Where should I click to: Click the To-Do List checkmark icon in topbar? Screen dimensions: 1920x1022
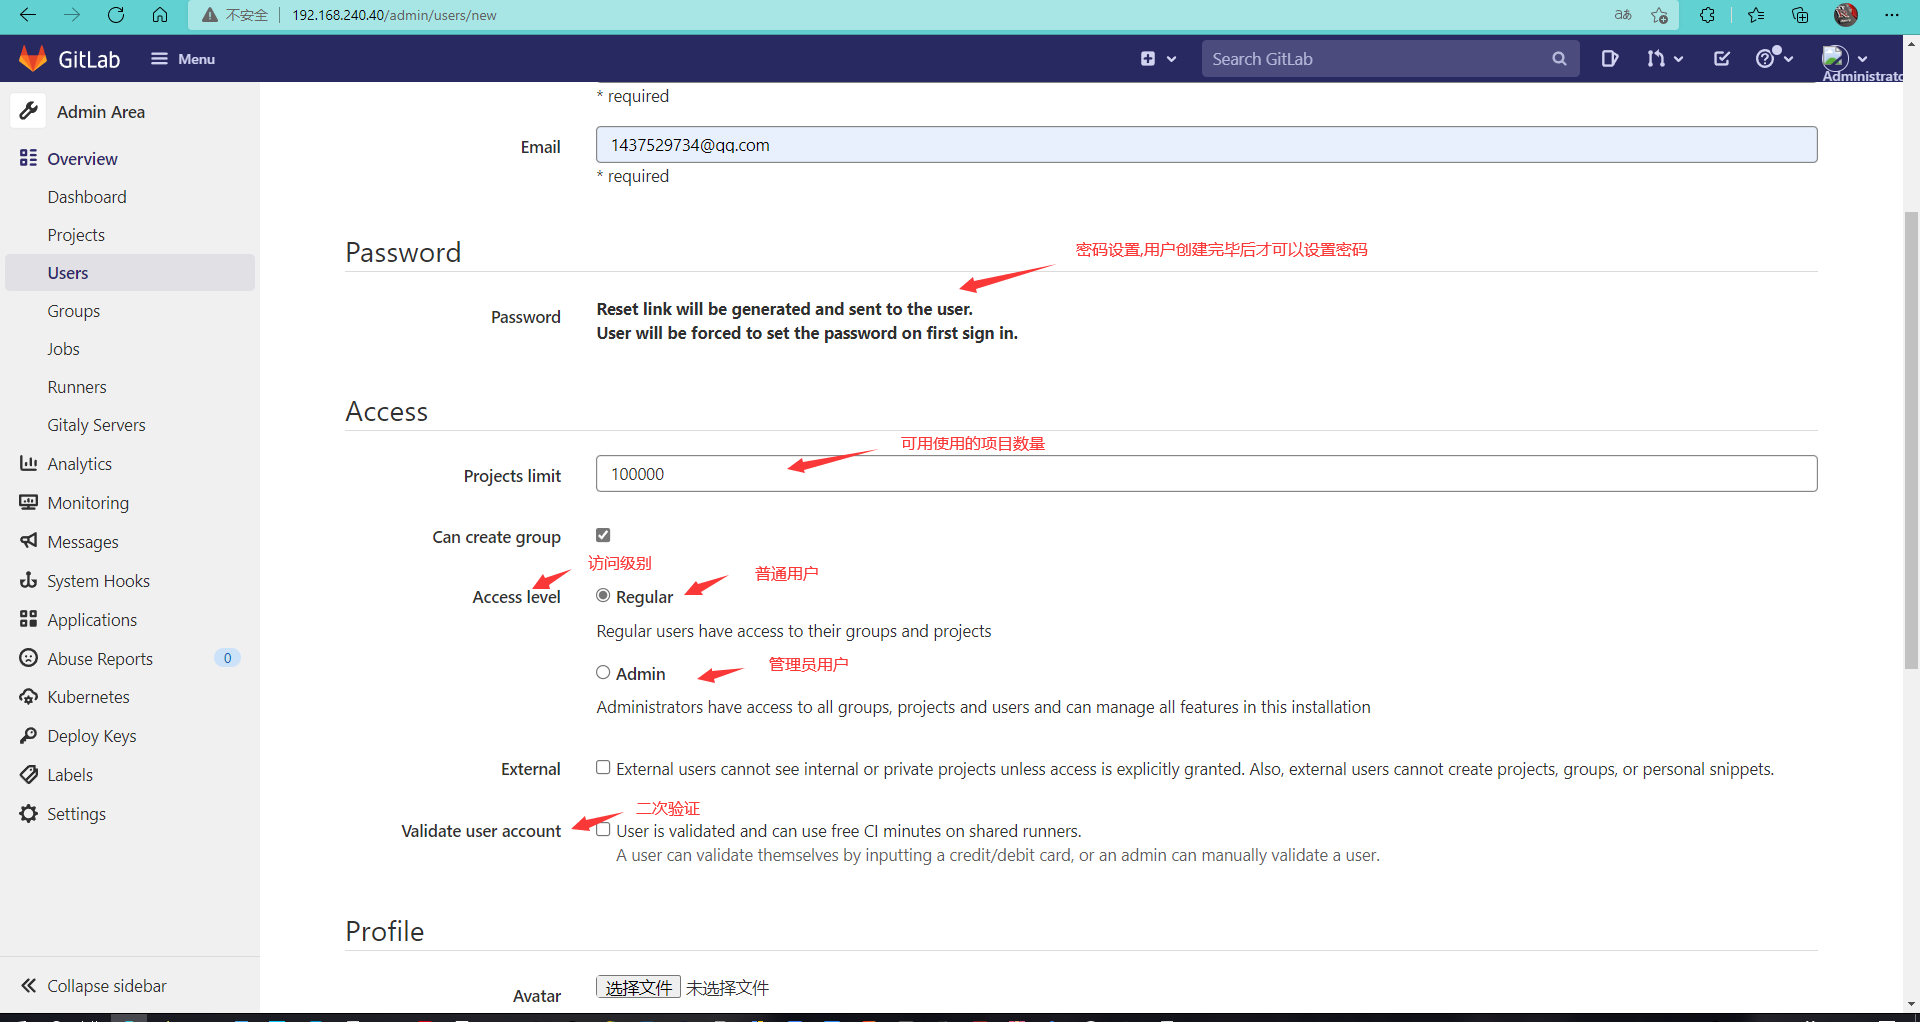coord(1721,58)
